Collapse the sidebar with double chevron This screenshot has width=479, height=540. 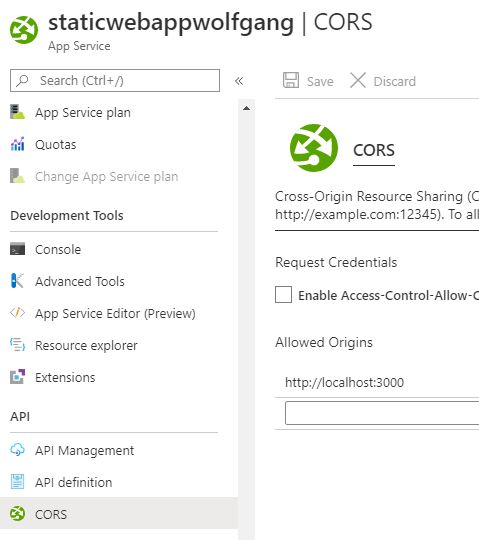click(239, 81)
